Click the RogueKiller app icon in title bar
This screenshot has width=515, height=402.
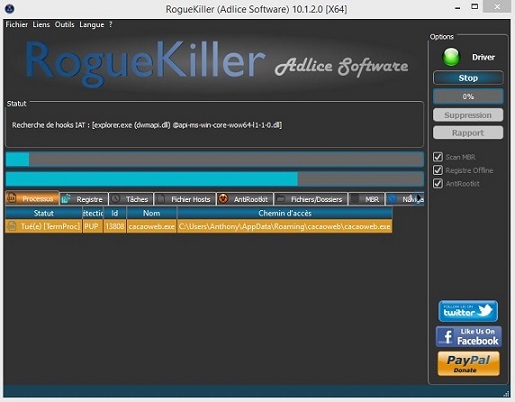pos(10,9)
